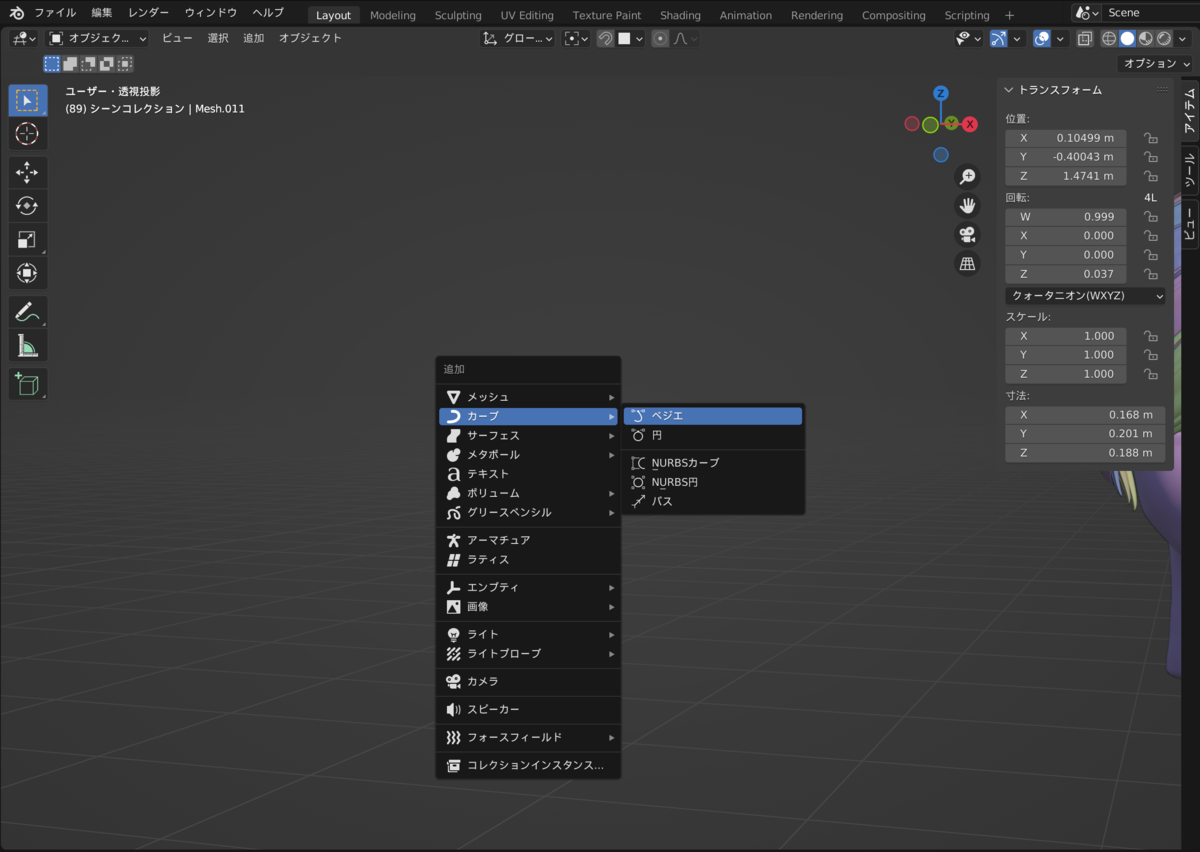Lock the rotation W value

[x=1151, y=217]
